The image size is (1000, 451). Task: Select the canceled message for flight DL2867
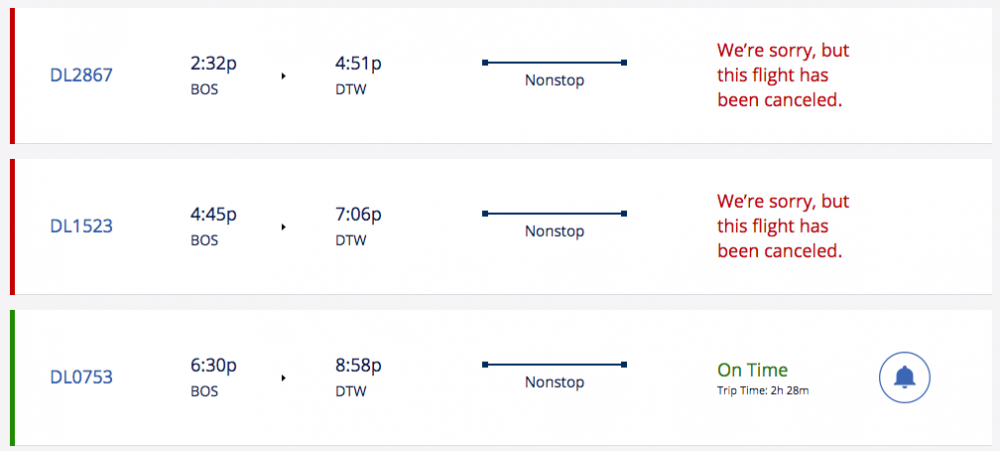(783, 75)
